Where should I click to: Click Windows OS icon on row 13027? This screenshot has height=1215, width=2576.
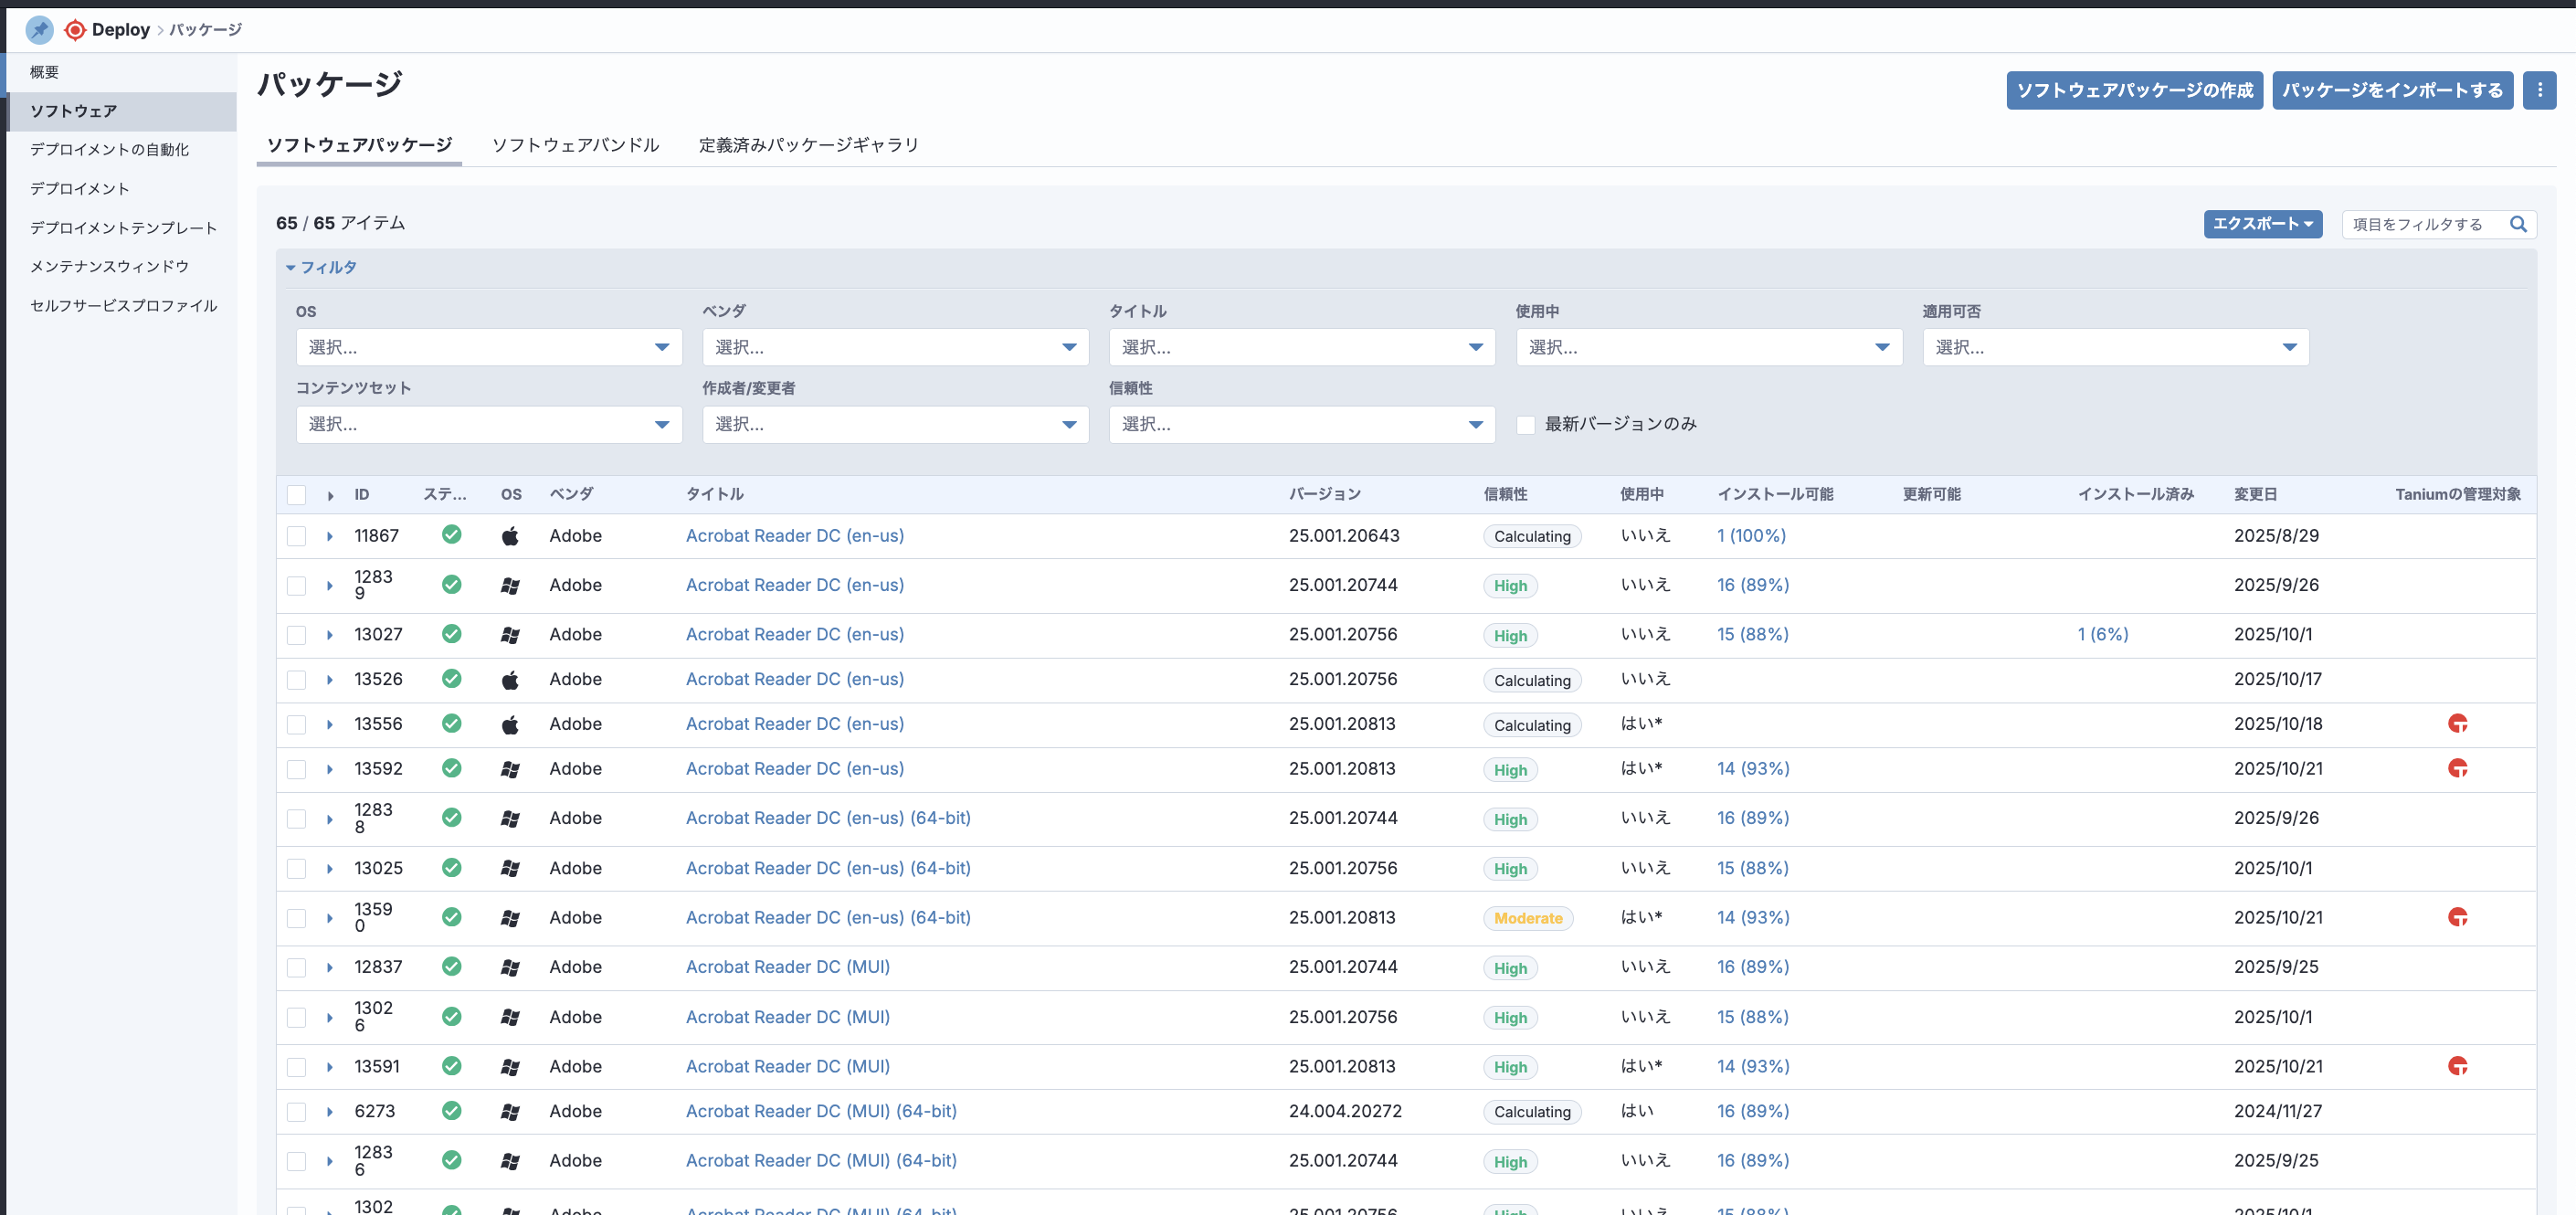click(510, 635)
